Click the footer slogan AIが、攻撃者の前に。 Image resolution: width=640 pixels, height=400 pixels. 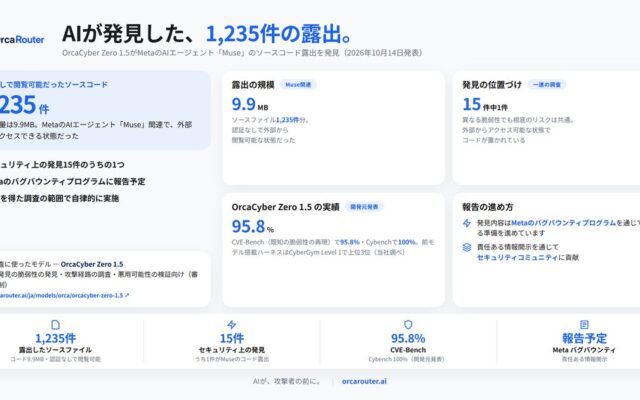[287, 381]
